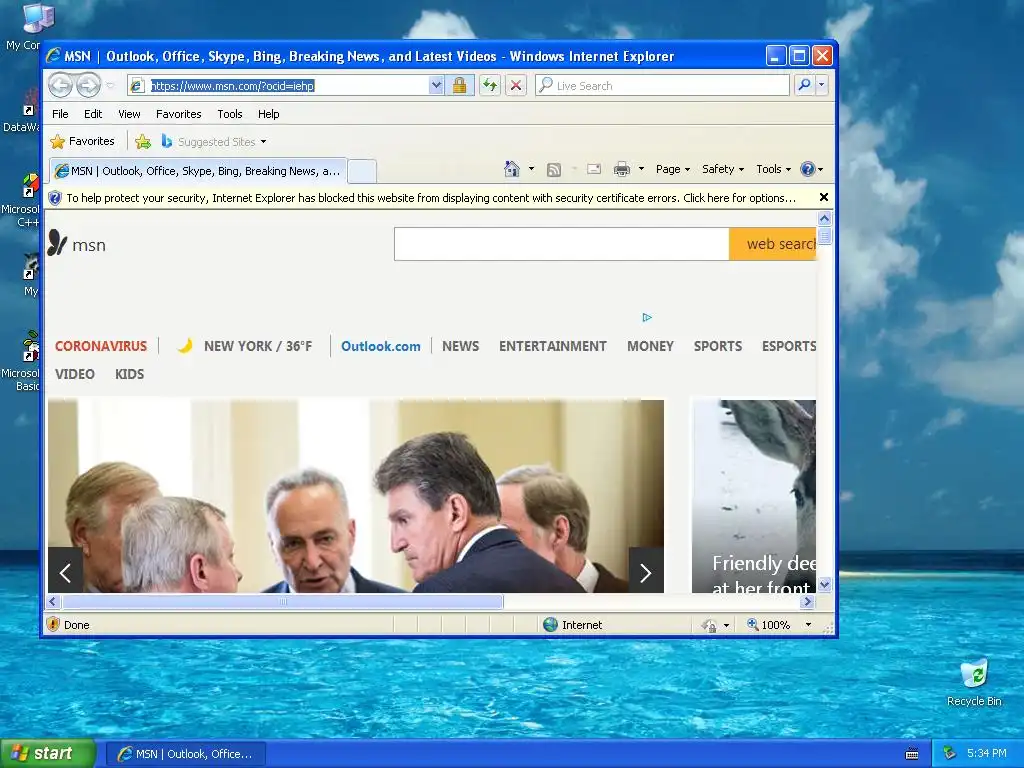
Task: Click the Print icon
Action: (622, 170)
